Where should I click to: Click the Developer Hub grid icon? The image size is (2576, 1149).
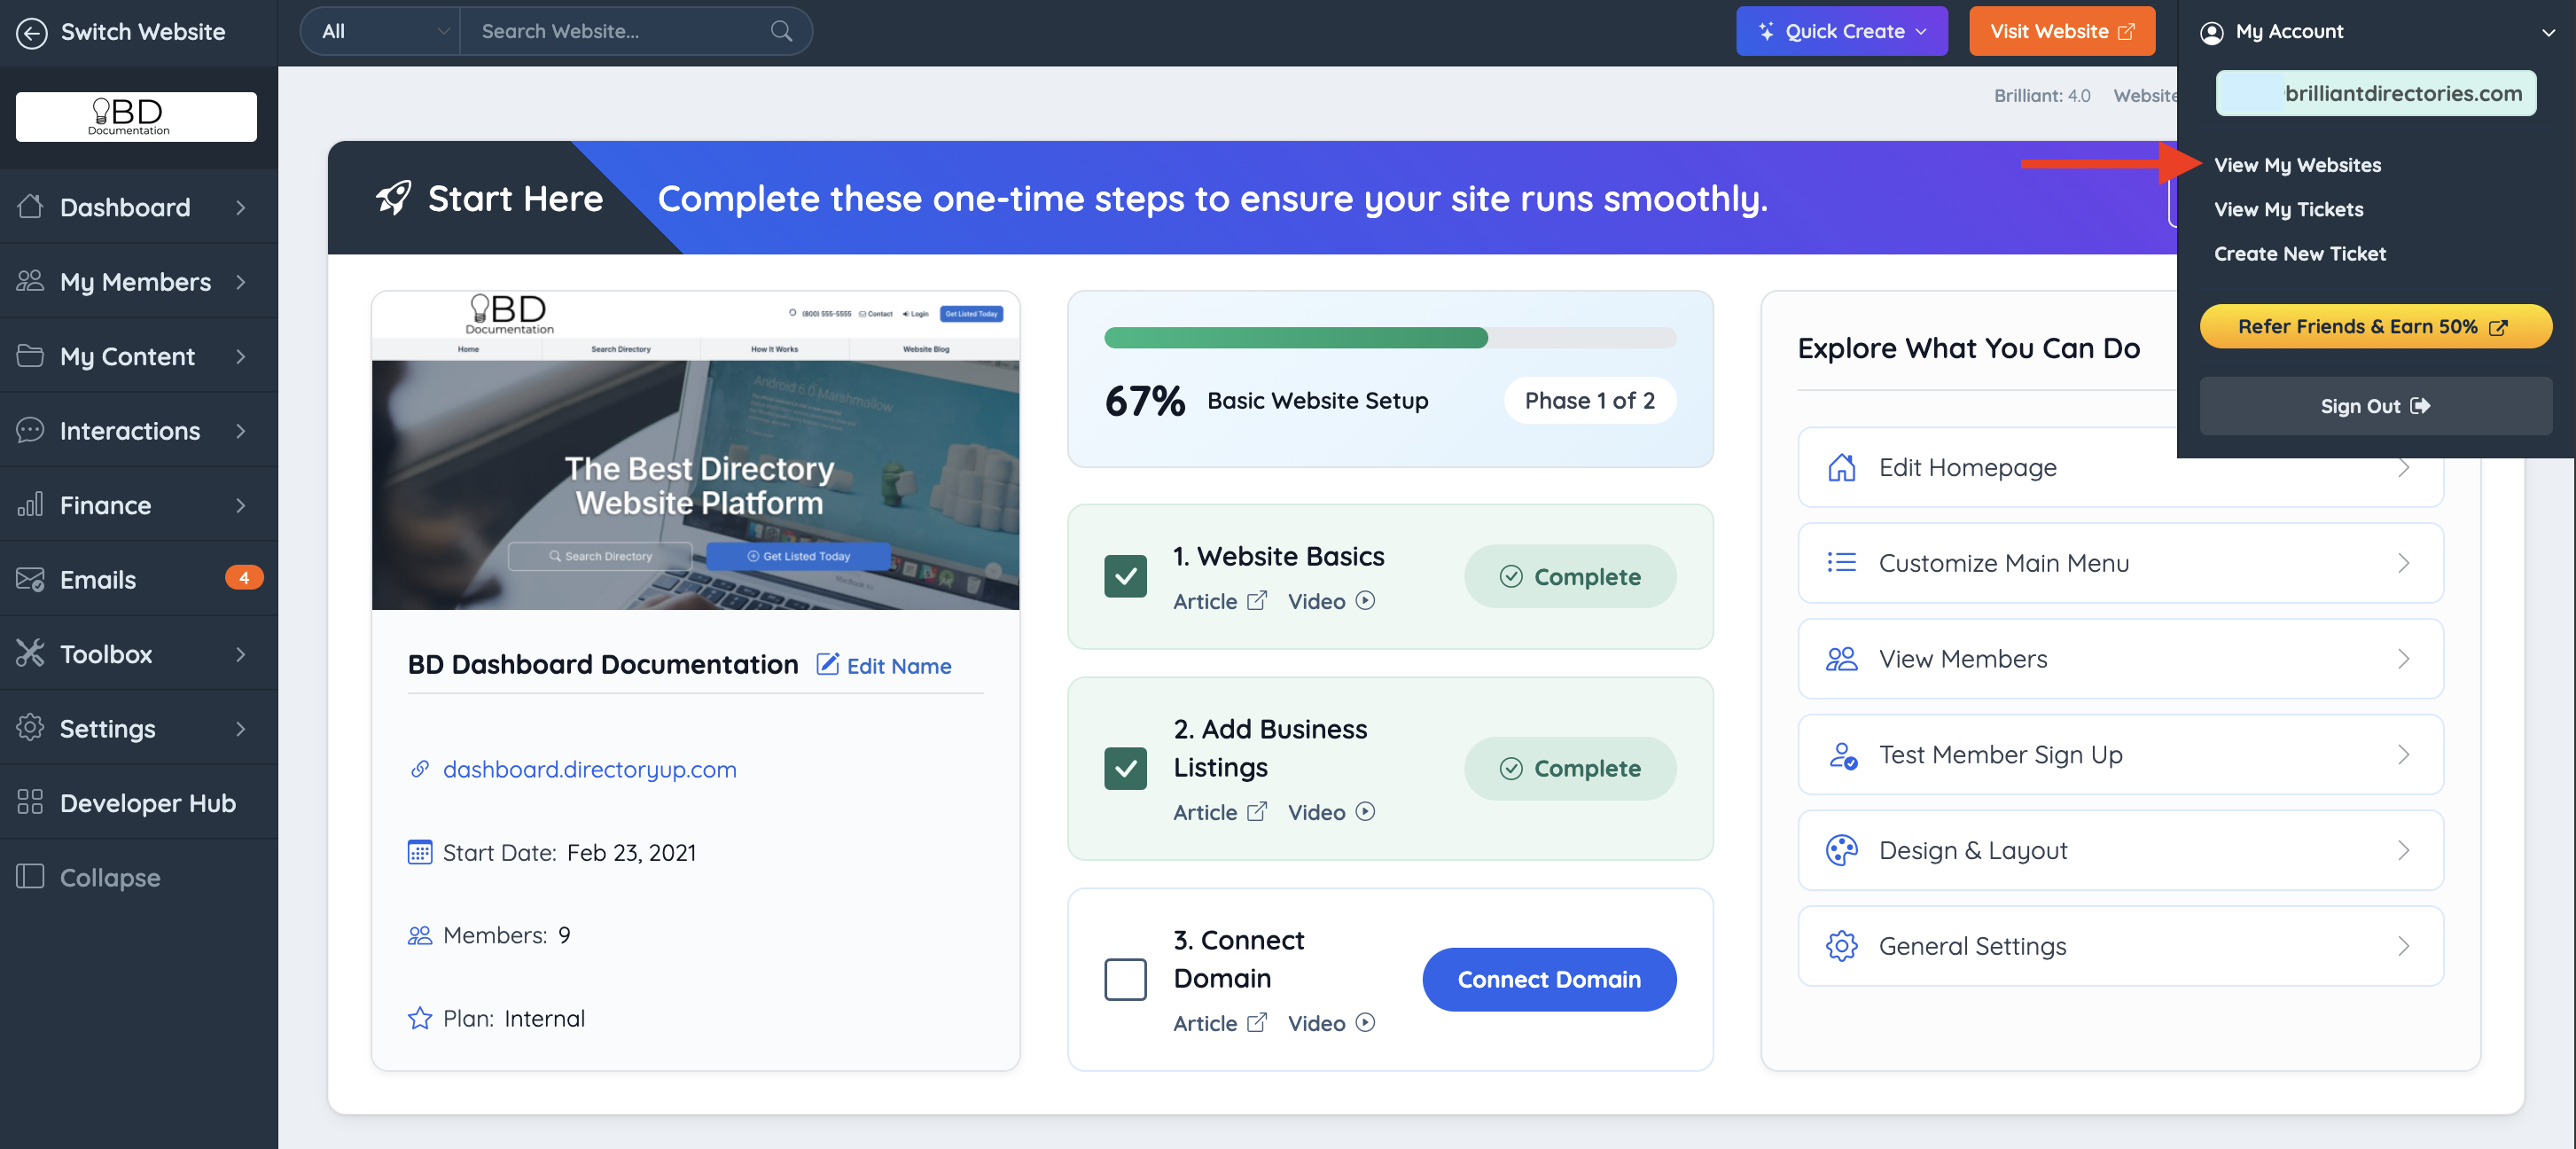pyautogui.click(x=30, y=802)
